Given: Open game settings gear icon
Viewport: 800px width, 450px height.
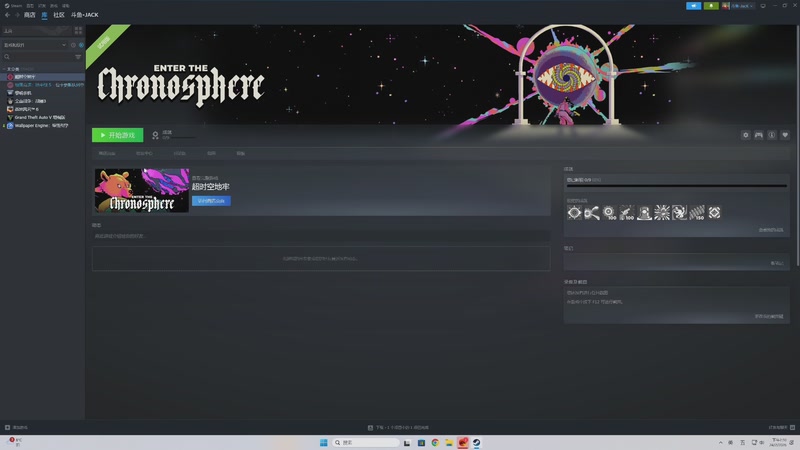Looking at the screenshot, I should point(745,135).
